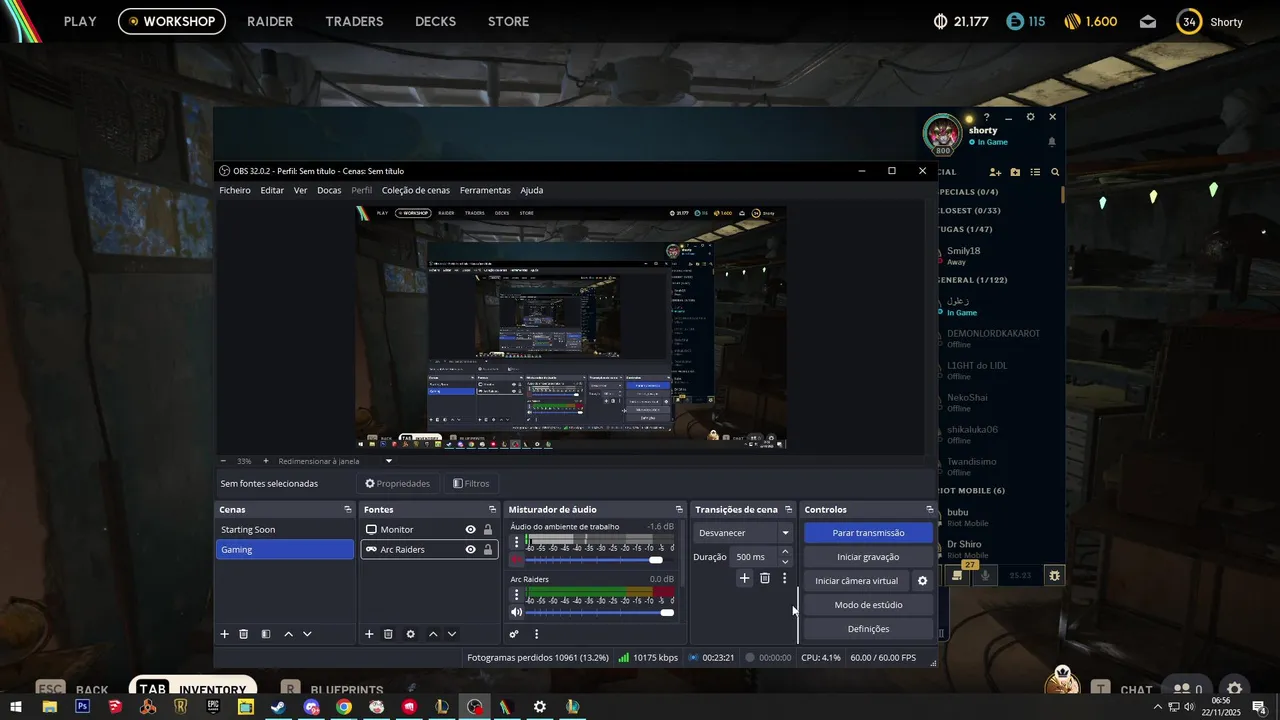Open the Docas menu
The image size is (1280, 720).
click(329, 190)
